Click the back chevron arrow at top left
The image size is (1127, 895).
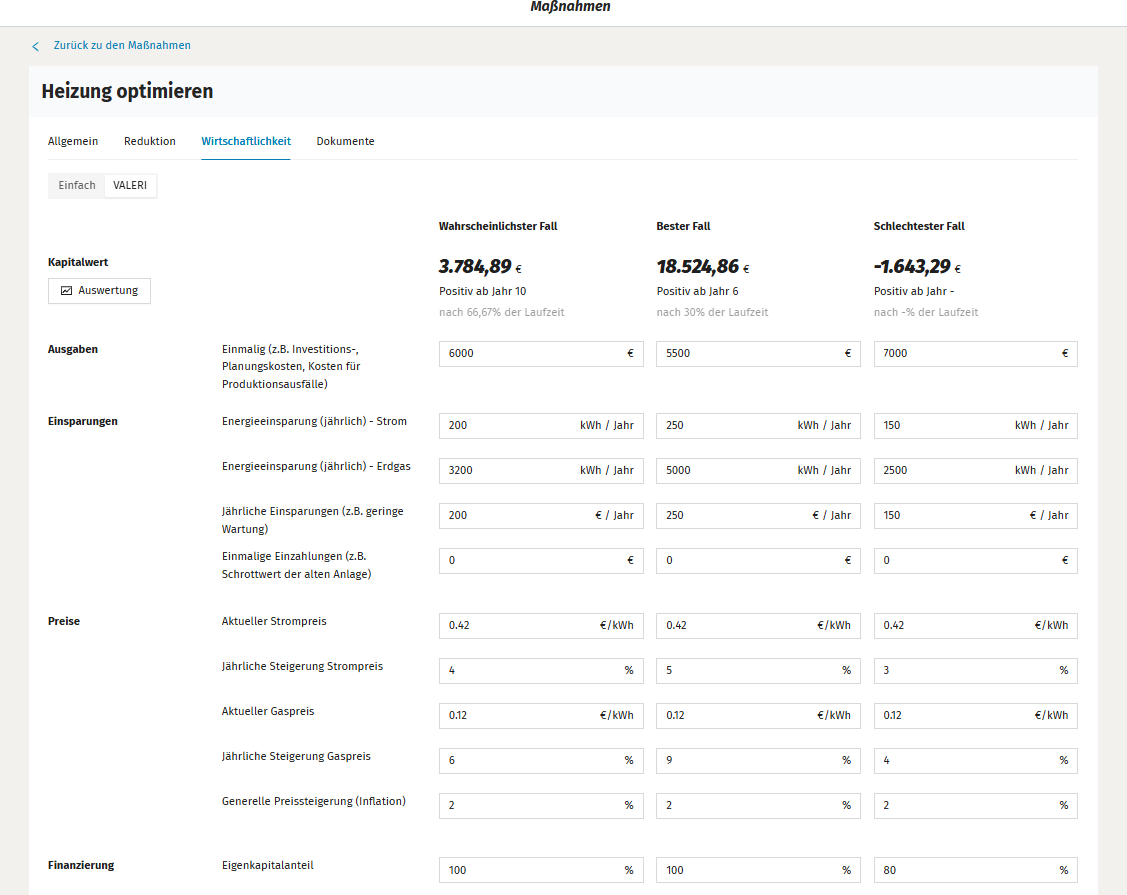pyautogui.click(x=35, y=46)
